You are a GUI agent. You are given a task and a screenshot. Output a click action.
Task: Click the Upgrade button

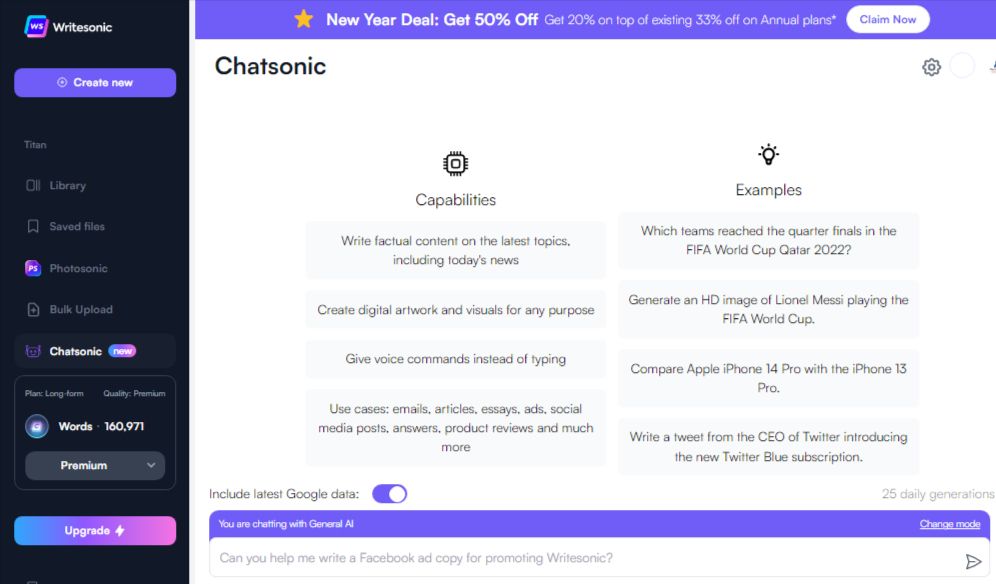[x=95, y=531]
